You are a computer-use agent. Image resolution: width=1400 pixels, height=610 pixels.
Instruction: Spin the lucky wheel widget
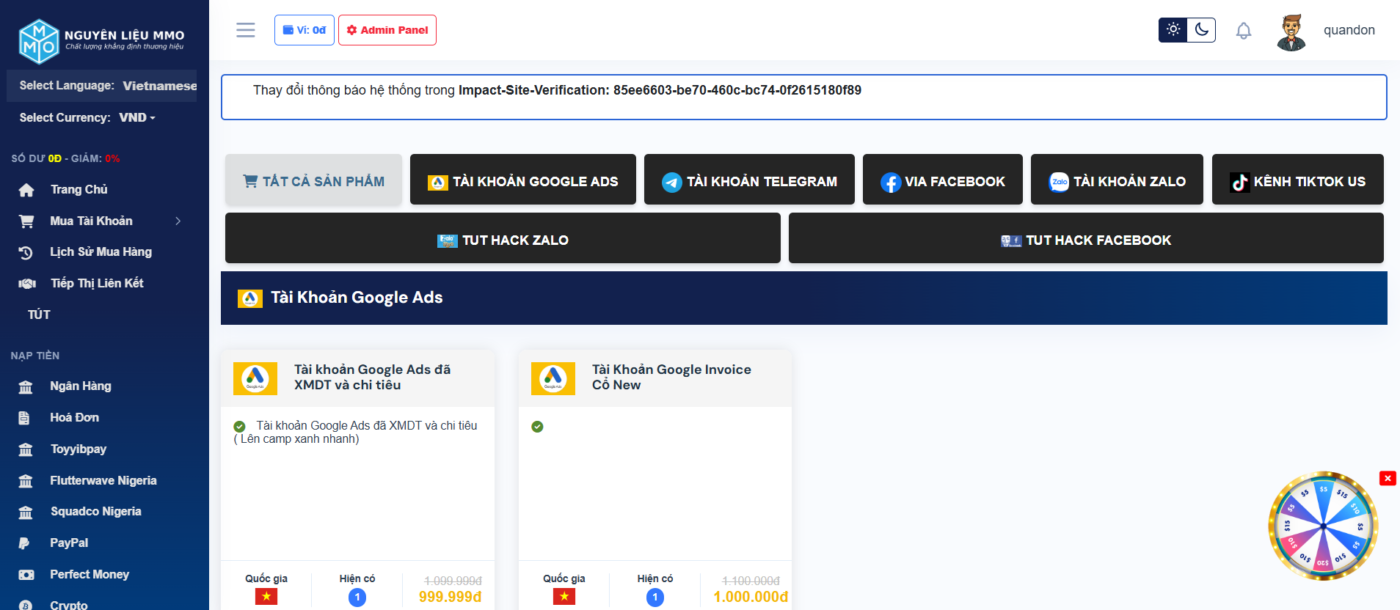point(1322,526)
